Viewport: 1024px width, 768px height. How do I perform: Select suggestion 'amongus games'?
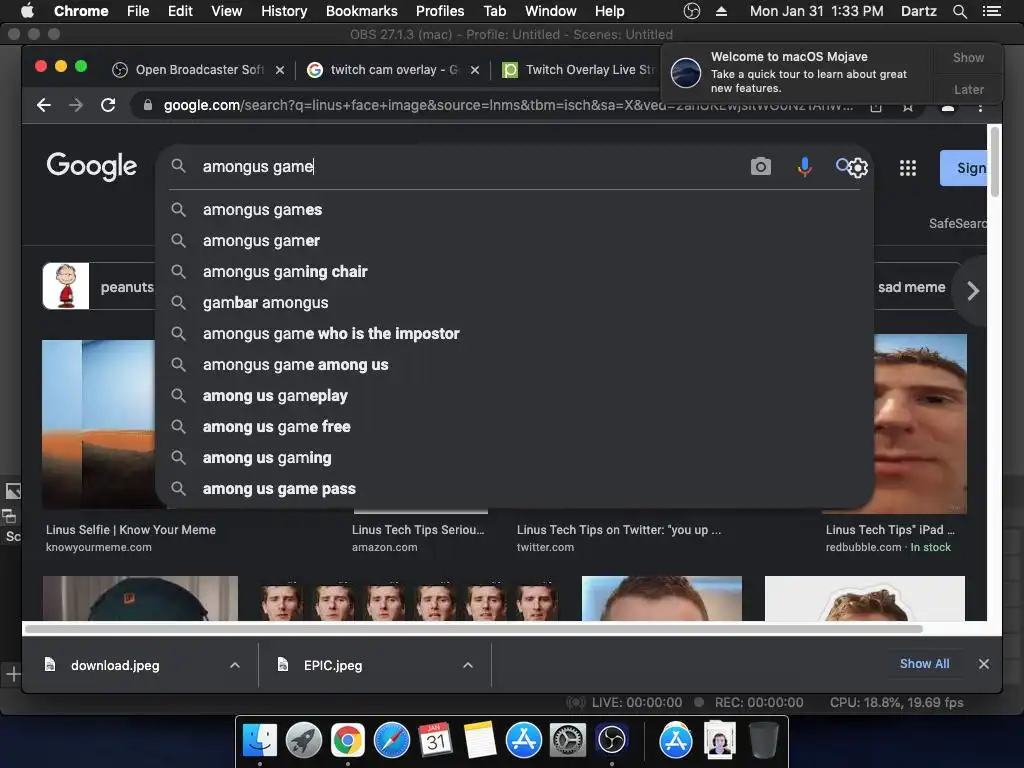(x=515, y=210)
